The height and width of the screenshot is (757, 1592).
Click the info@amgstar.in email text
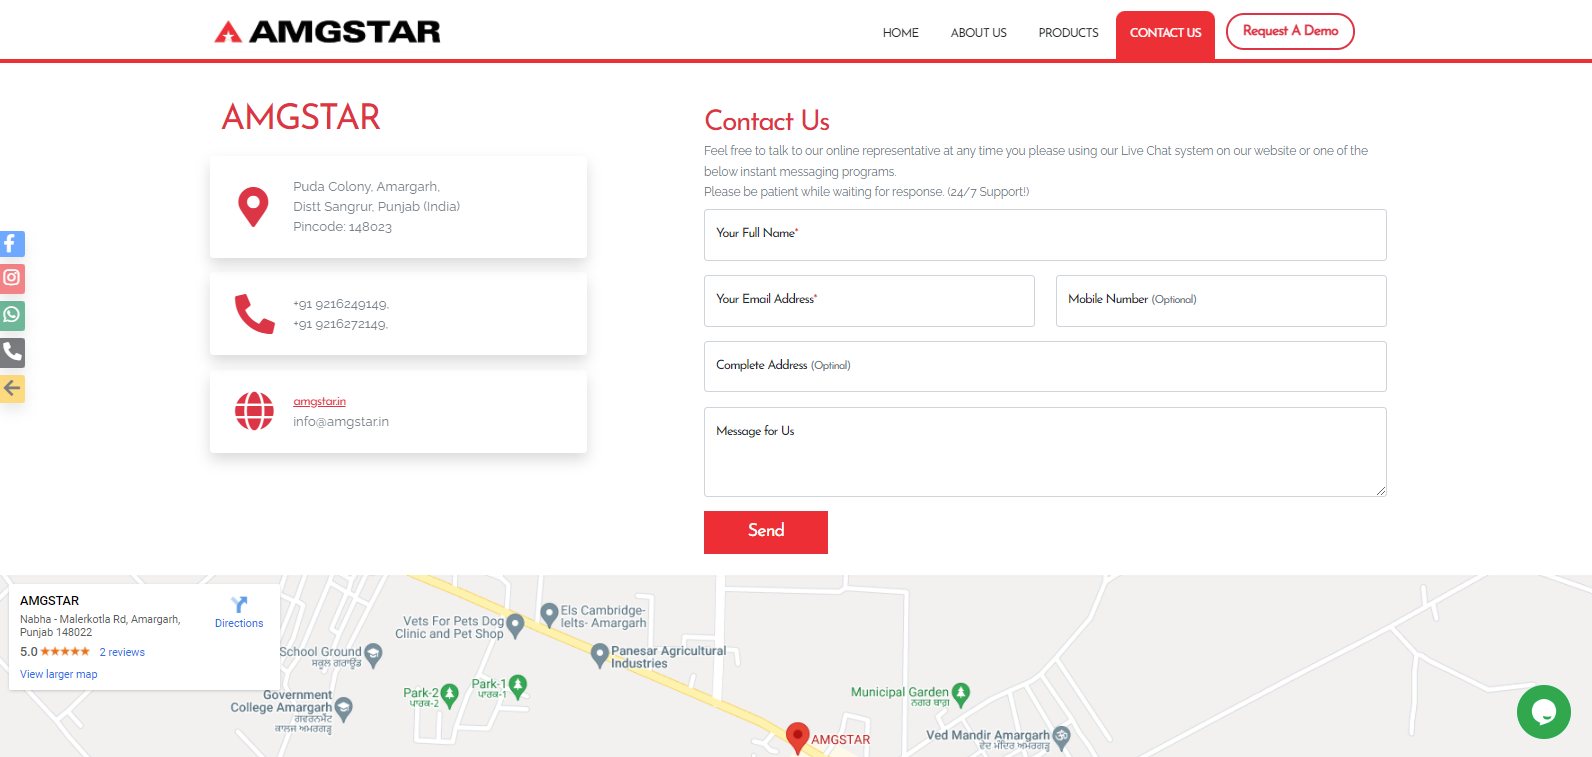[341, 422]
